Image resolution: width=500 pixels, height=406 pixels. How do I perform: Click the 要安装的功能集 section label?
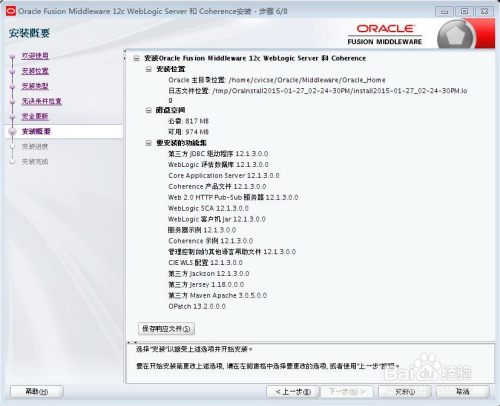[x=181, y=143]
